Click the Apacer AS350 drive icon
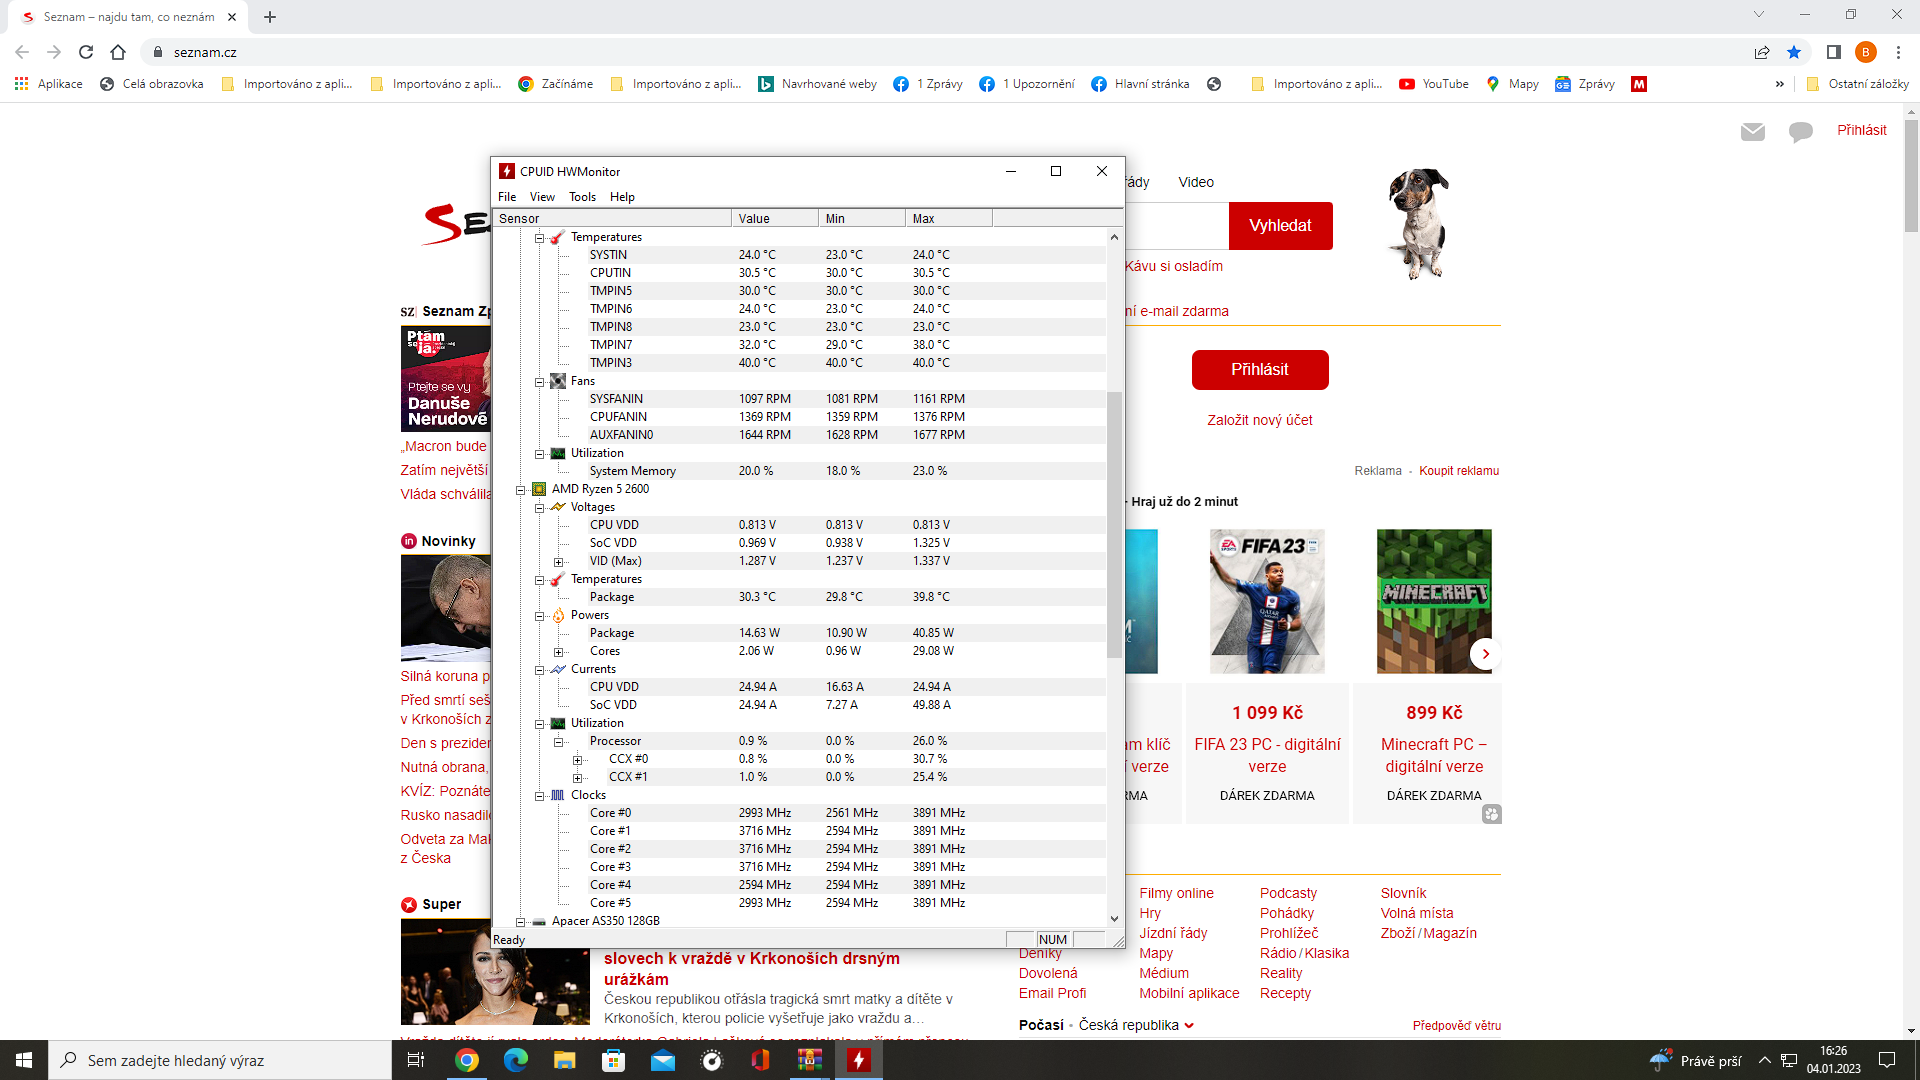The image size is (1920, 1080). (x=539, y=921)
